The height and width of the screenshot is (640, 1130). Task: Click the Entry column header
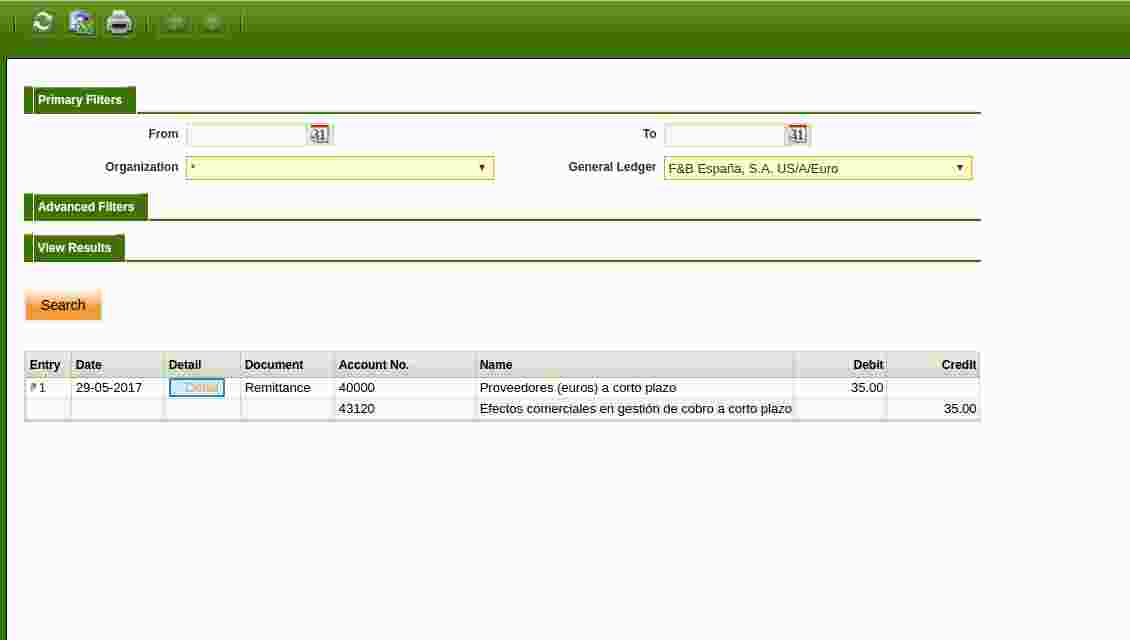pos(45,365)
